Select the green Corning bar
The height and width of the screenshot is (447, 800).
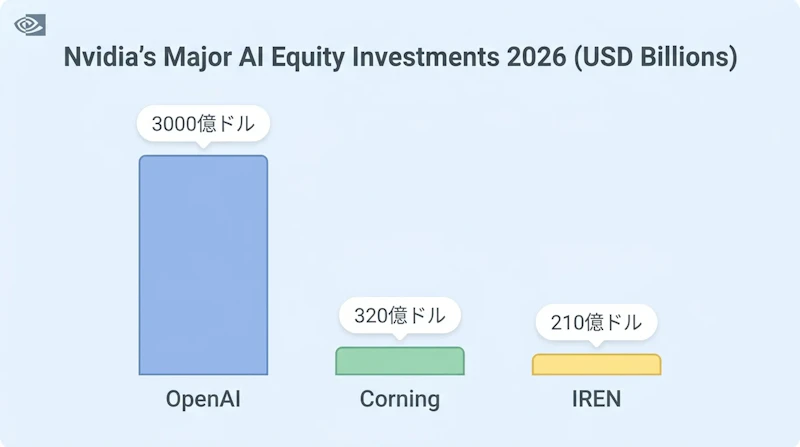[x=400, y=361]
